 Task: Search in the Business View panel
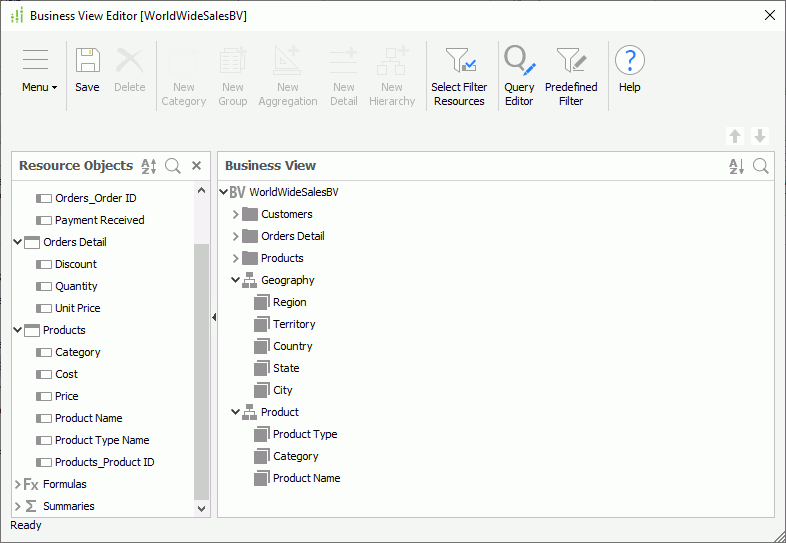(761, 166)
